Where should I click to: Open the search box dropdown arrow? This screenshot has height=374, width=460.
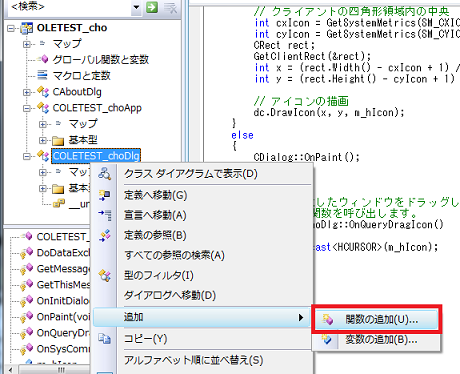click(136, 7)
